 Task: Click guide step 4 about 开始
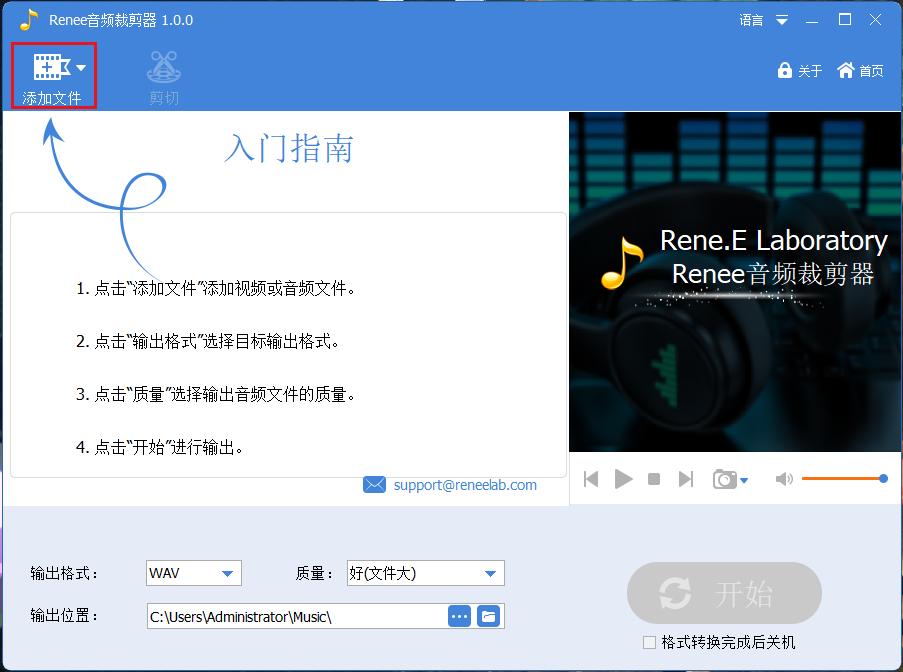tap(160, 447)
